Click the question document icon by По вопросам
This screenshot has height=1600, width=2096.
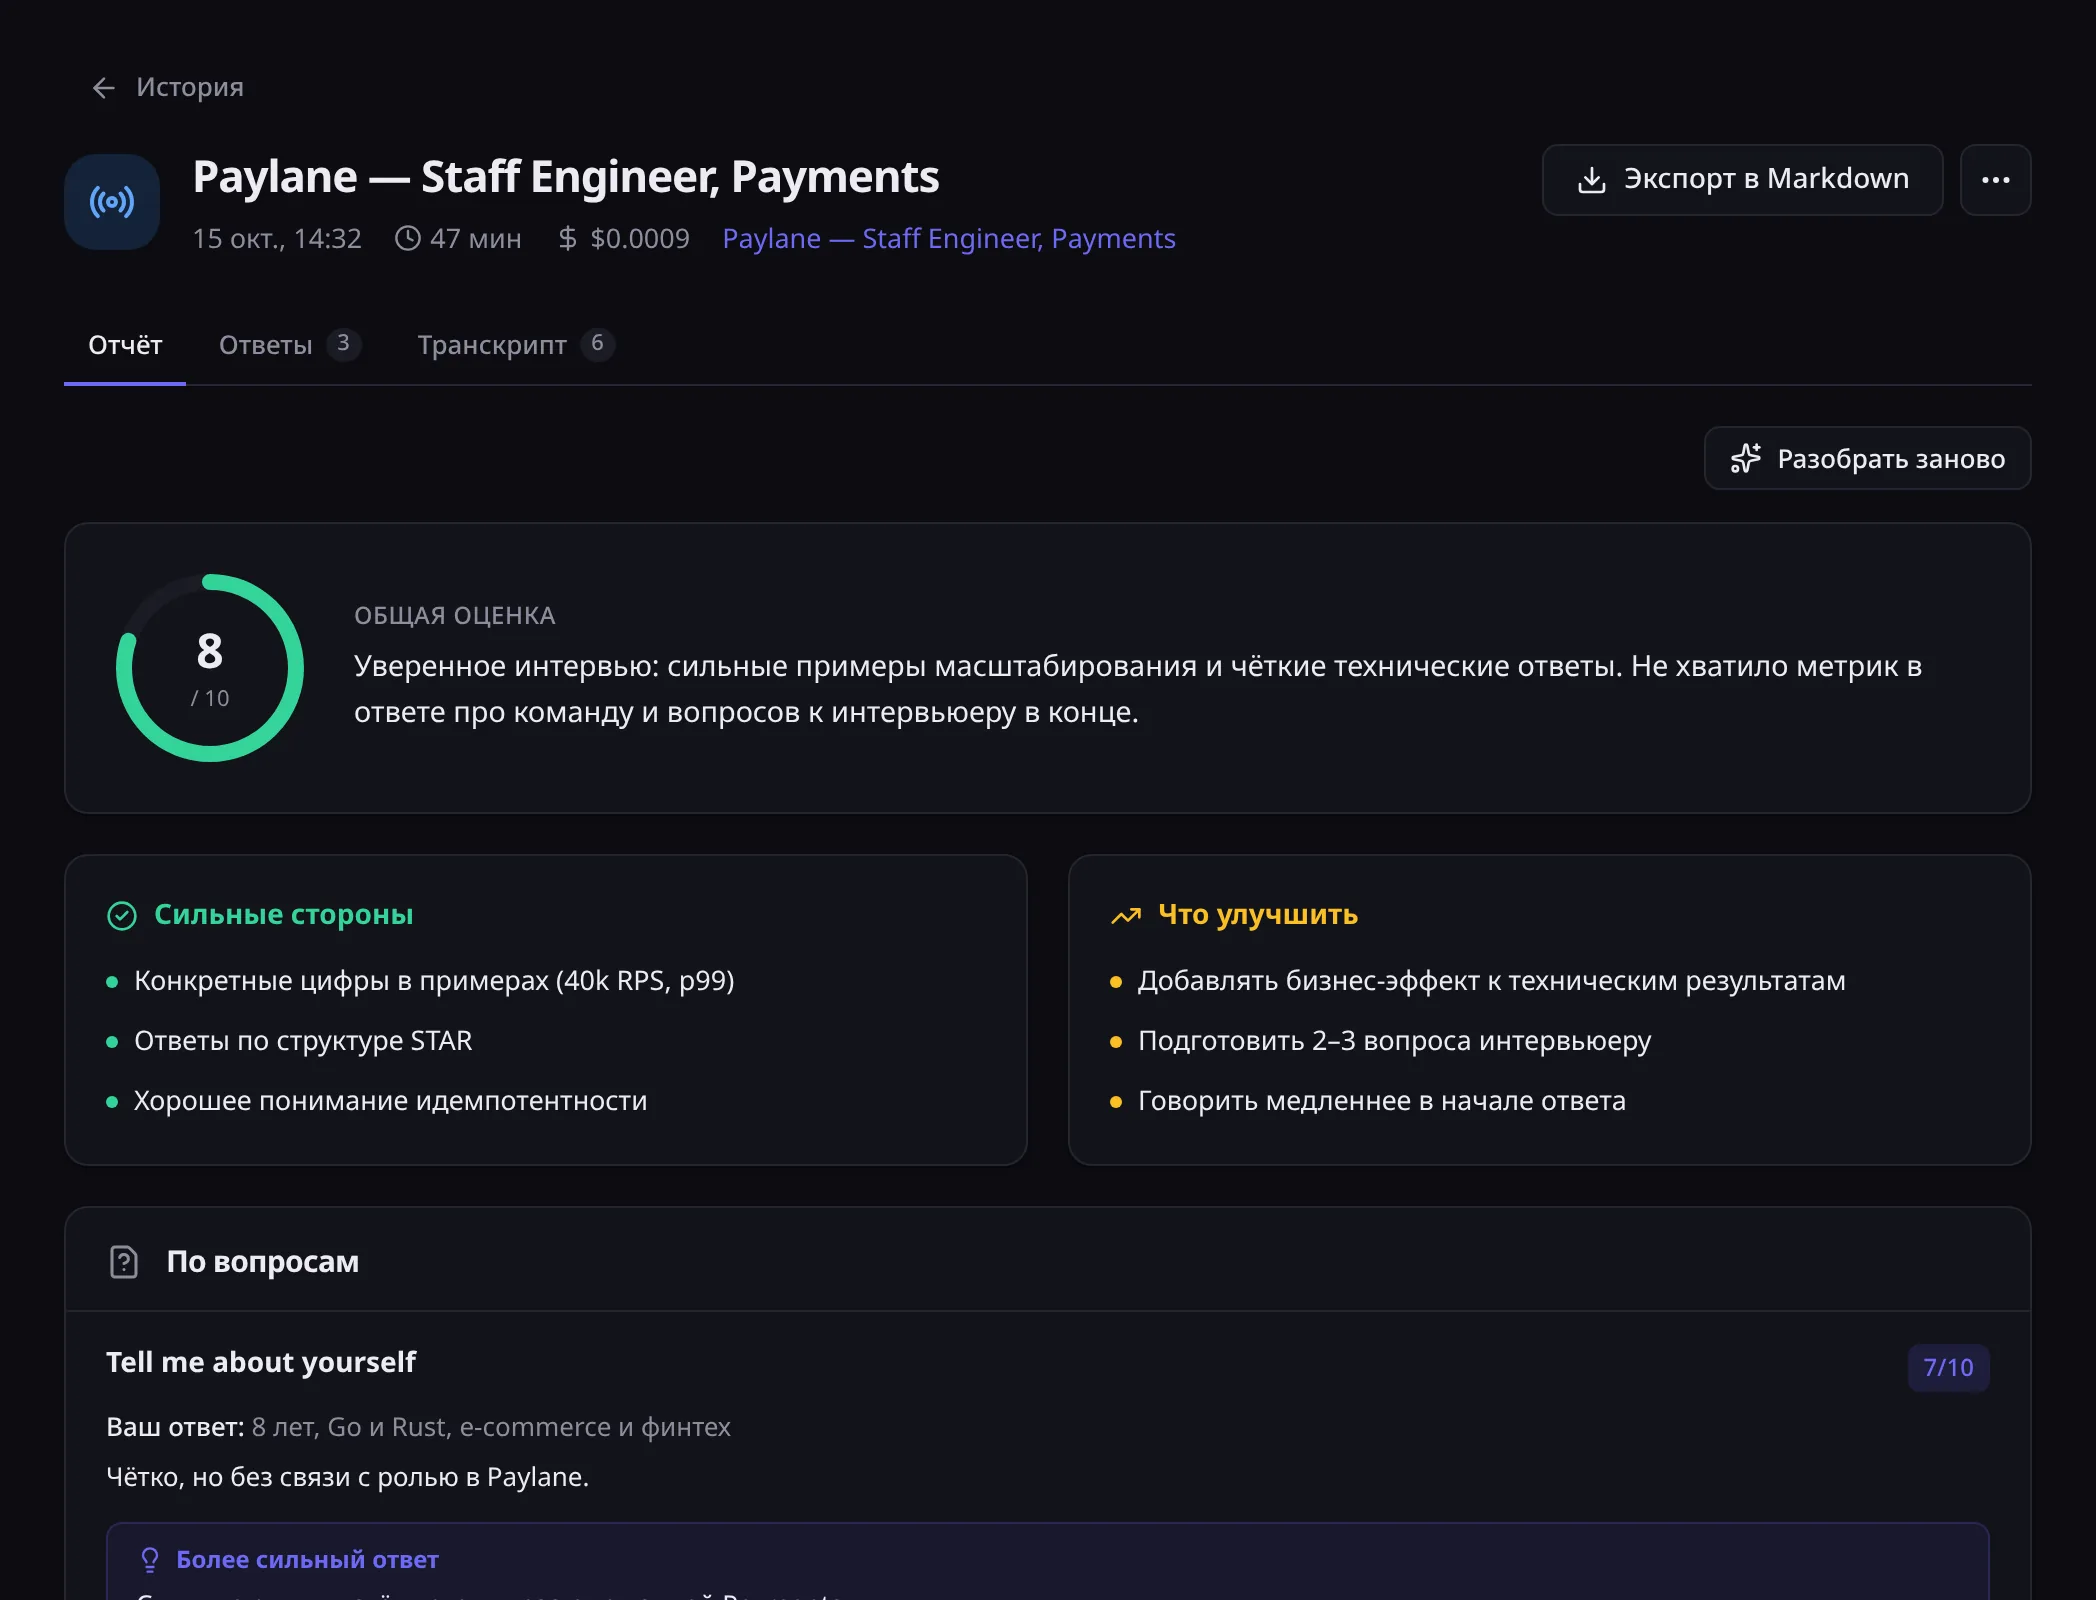pos(124,1262)
